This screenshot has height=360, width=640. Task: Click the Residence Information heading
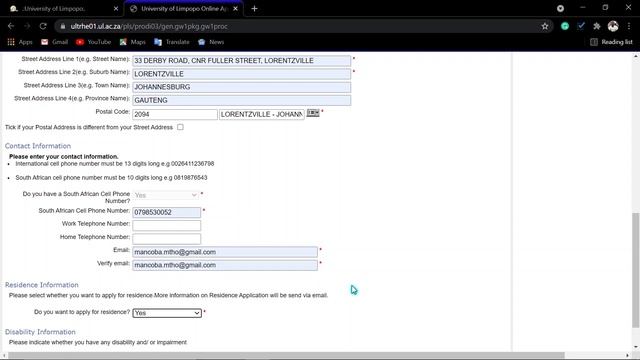pos(42,285)
